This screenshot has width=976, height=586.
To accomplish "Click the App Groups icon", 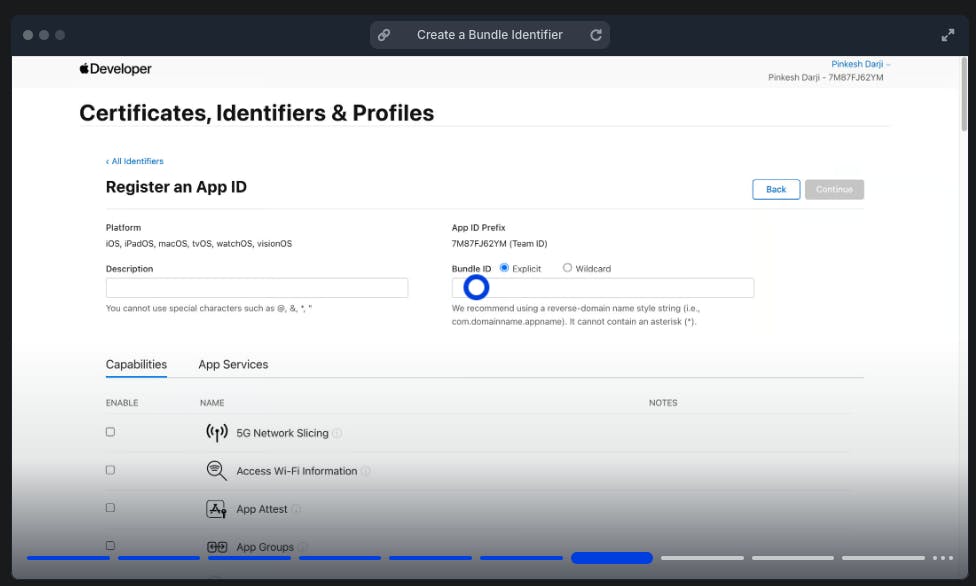I will (216, 547).
